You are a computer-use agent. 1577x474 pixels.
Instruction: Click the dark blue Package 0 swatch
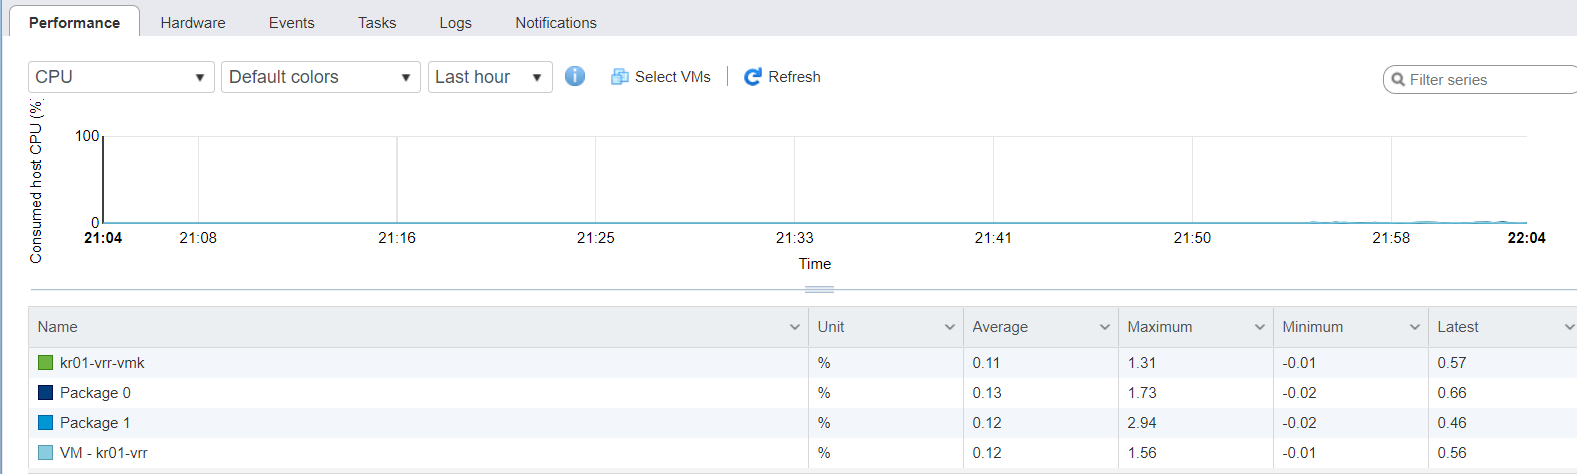click(x=45, y=393)
